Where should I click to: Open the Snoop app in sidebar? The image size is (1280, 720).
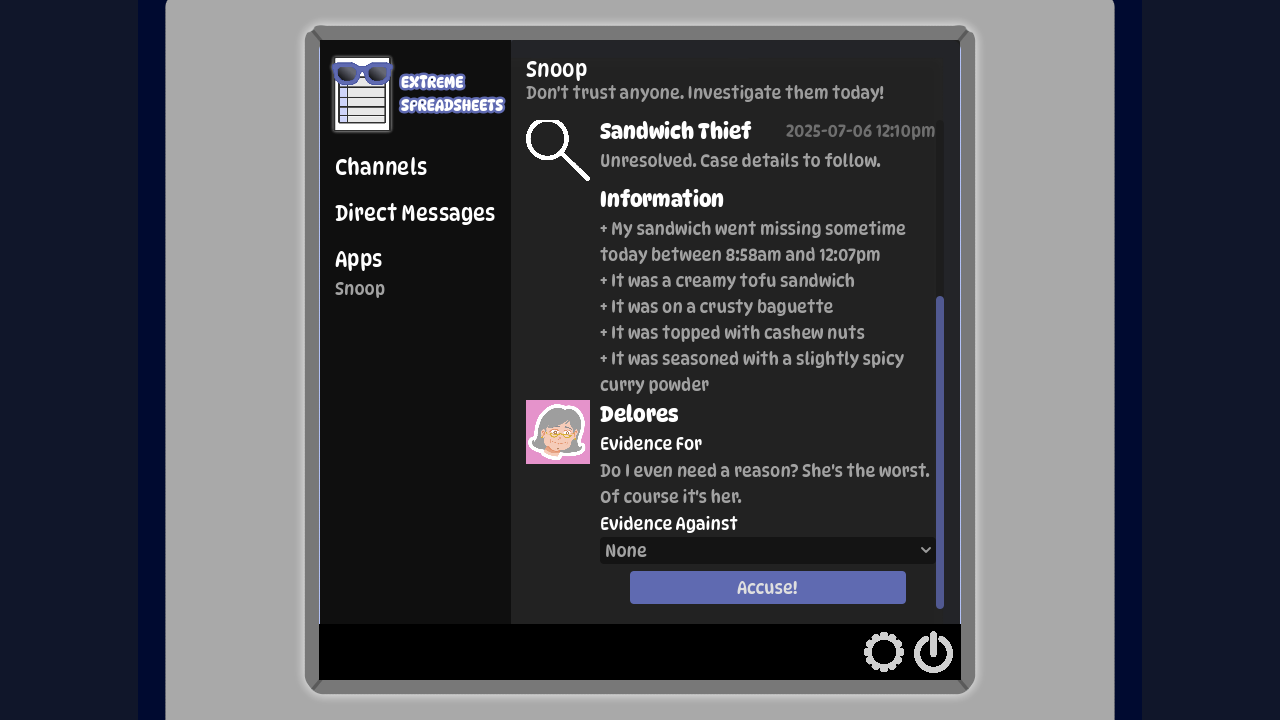pos(360,289)
